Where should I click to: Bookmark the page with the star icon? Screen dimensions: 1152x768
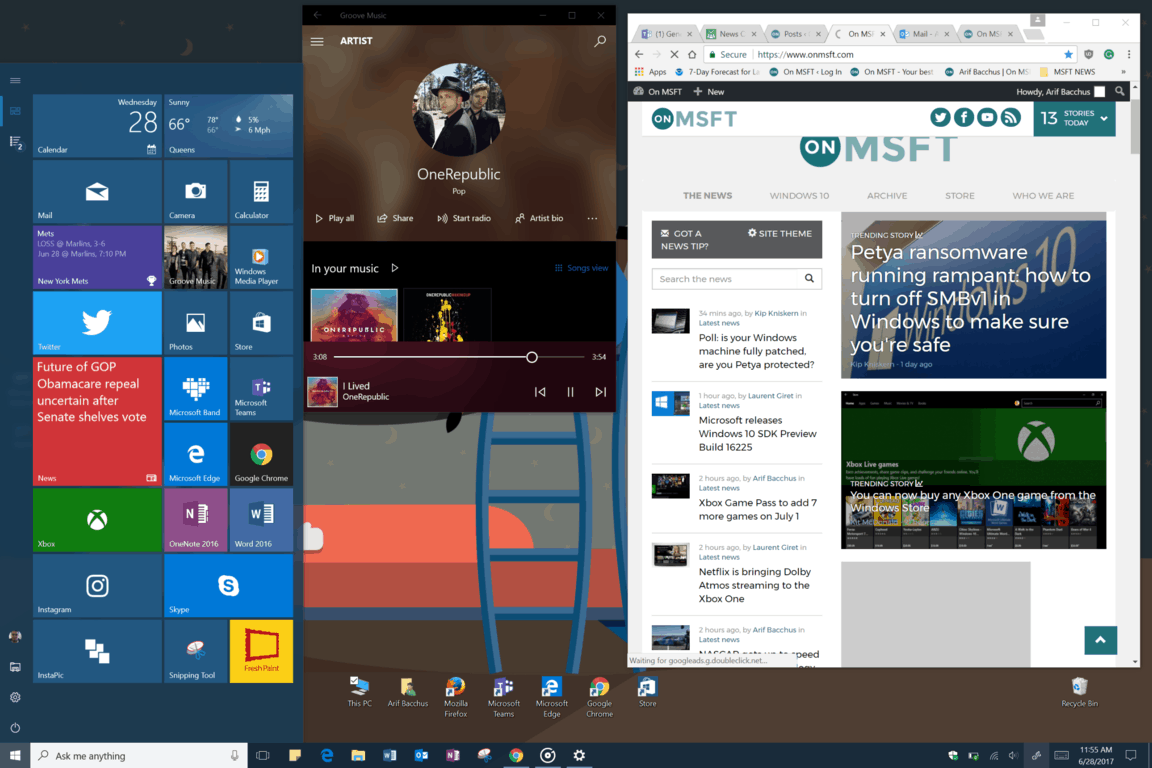(1068, 55)
